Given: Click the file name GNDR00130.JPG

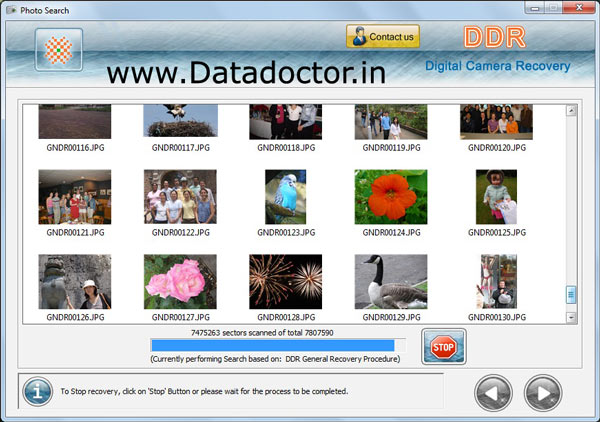Looking at the screenshot, I should pyautogui.click(x=497, y=318).
